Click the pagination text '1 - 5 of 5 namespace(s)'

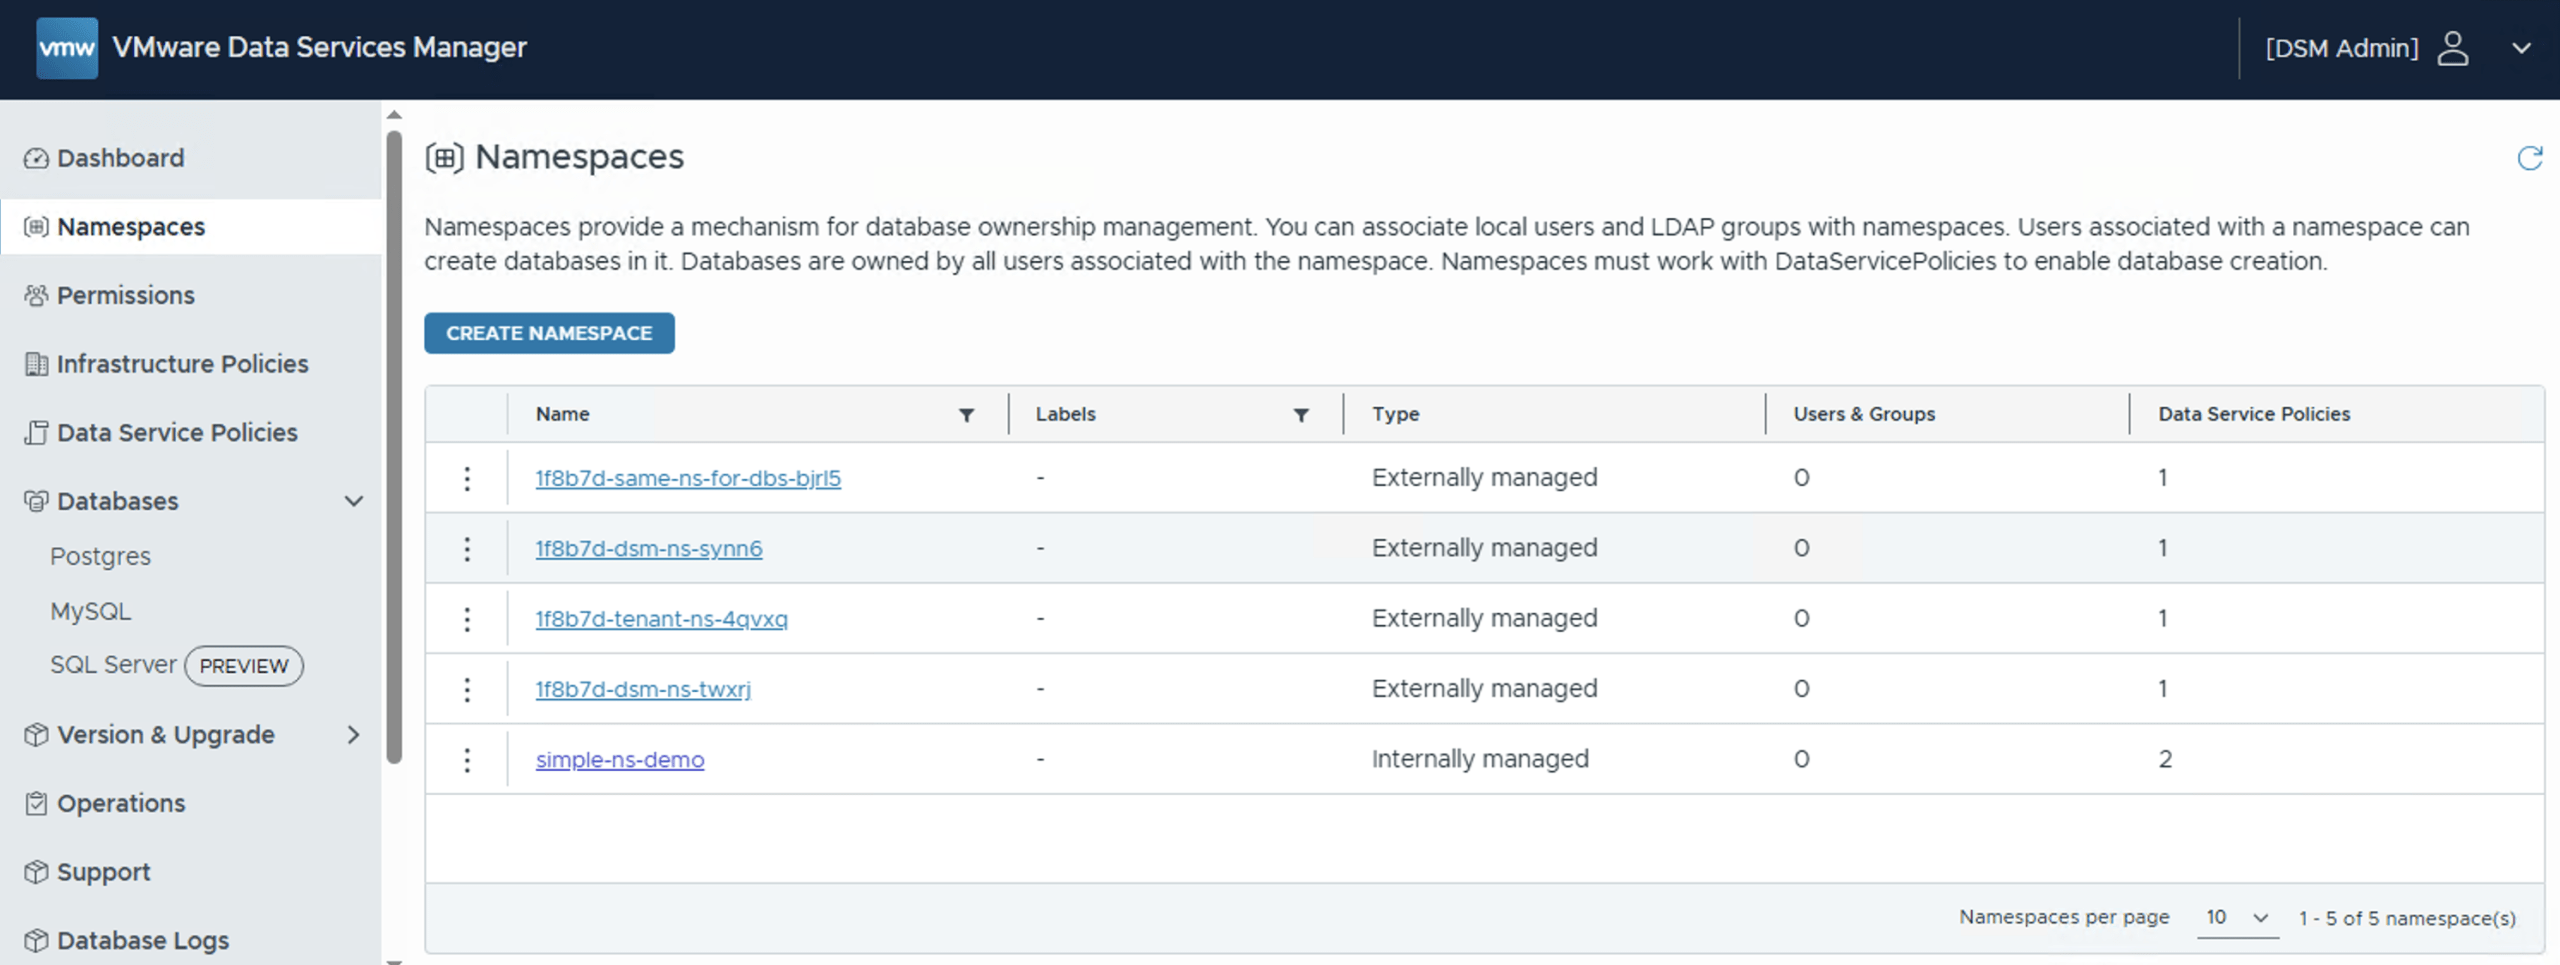2407,918
